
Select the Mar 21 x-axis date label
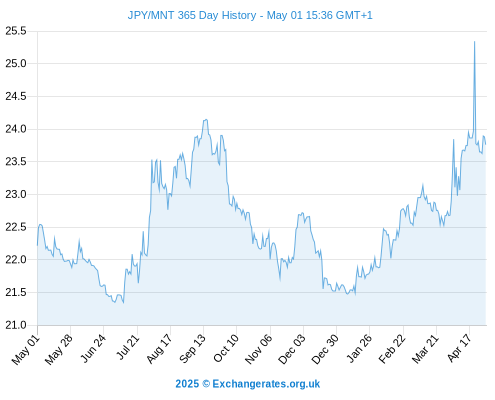coord(425,349)
